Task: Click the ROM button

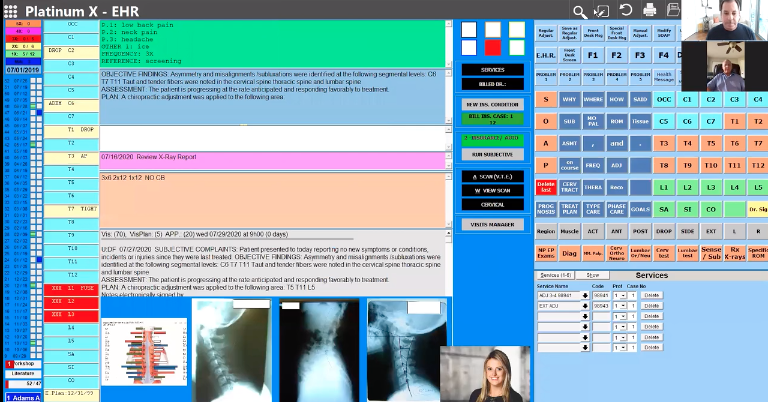Action: 616,121
